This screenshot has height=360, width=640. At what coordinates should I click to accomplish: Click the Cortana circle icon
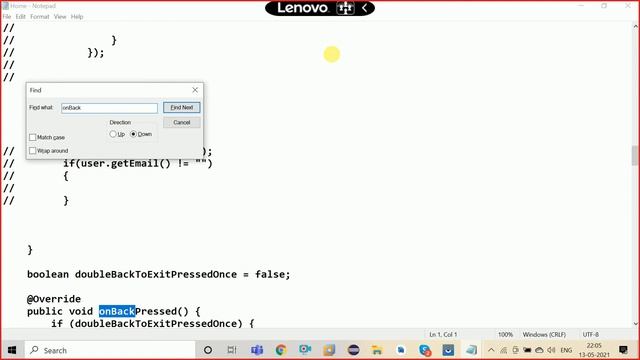(x=208, y=350)
